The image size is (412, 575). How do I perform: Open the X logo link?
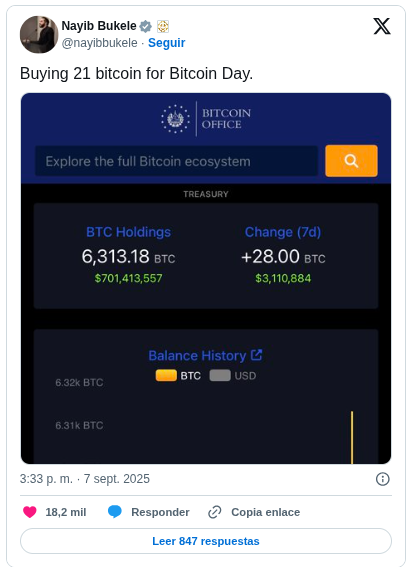(382, 26)
